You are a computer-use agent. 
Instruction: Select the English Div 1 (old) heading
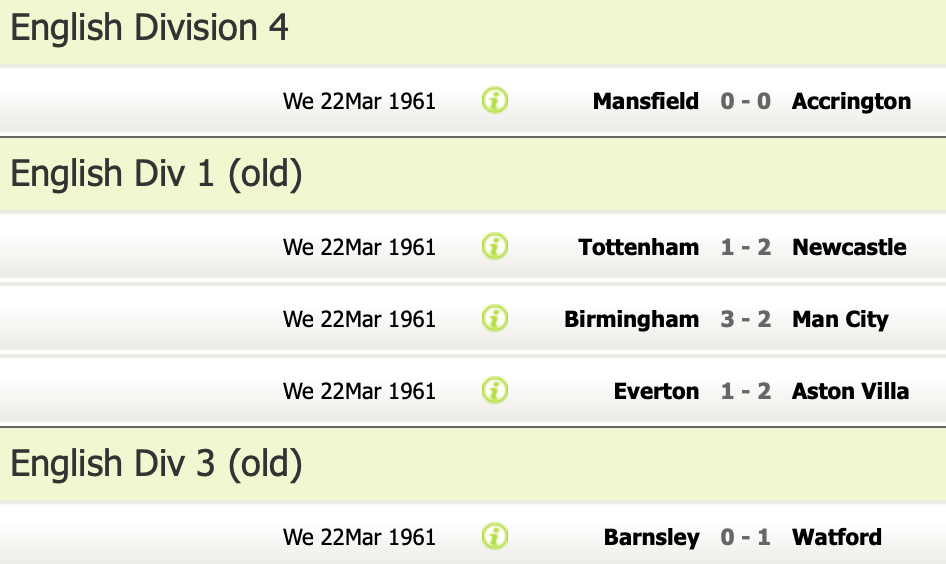coord(156,174)
